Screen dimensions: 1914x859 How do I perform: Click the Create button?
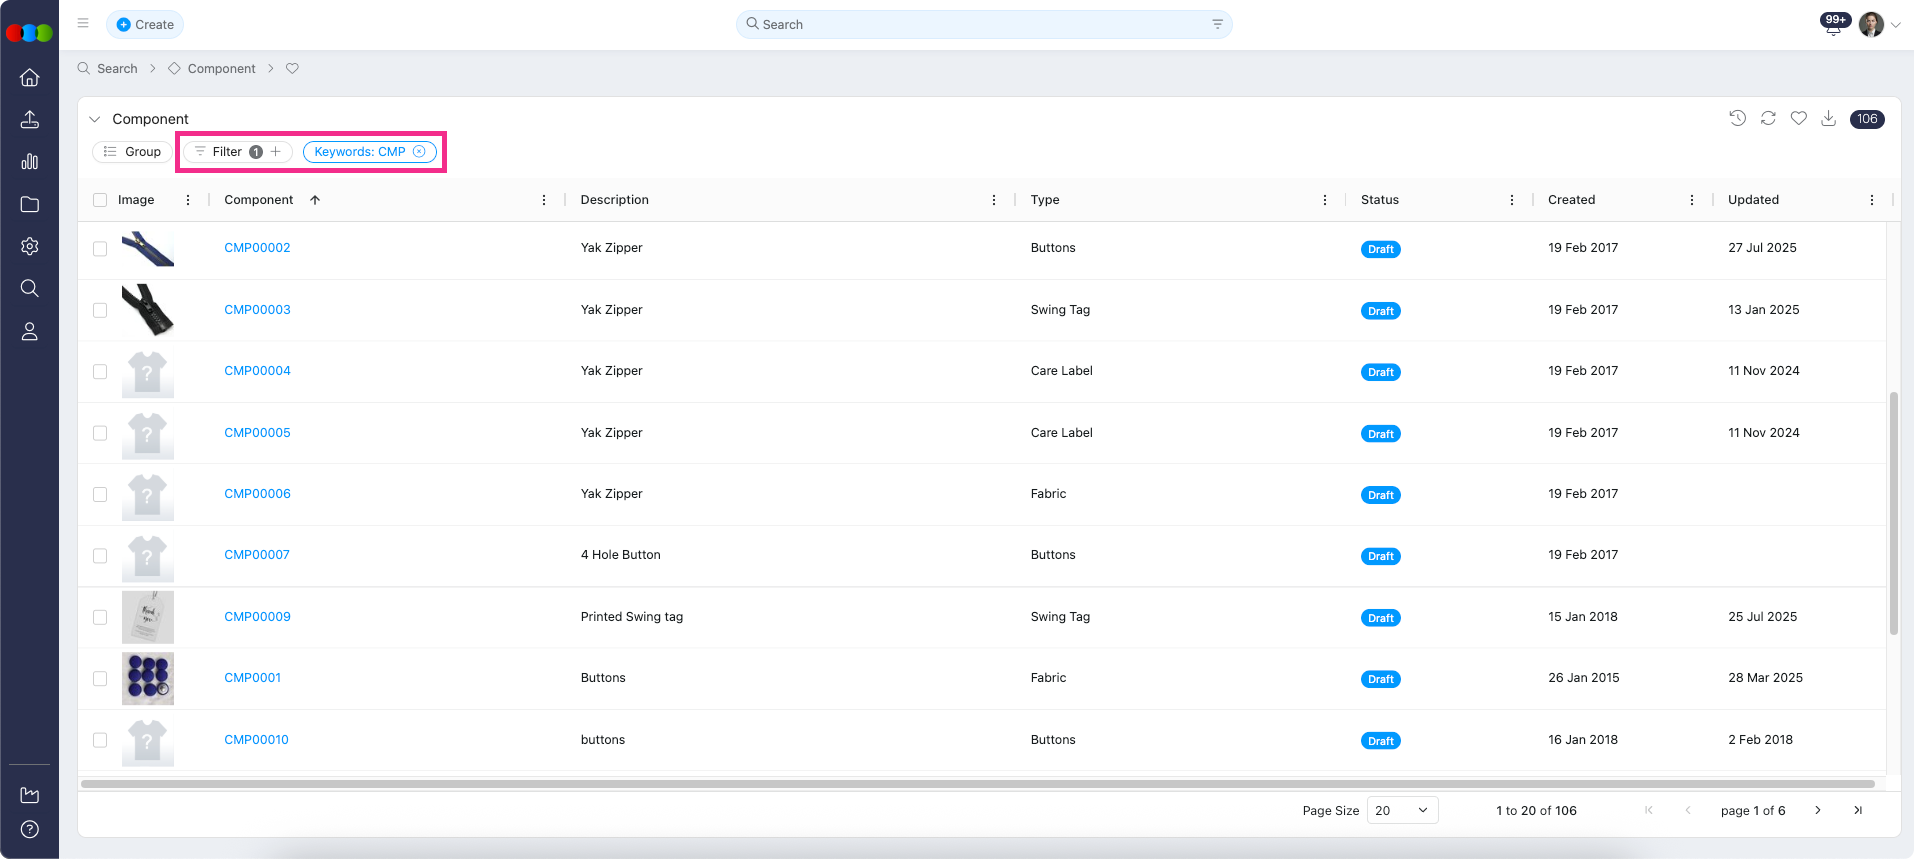(145, 25)
